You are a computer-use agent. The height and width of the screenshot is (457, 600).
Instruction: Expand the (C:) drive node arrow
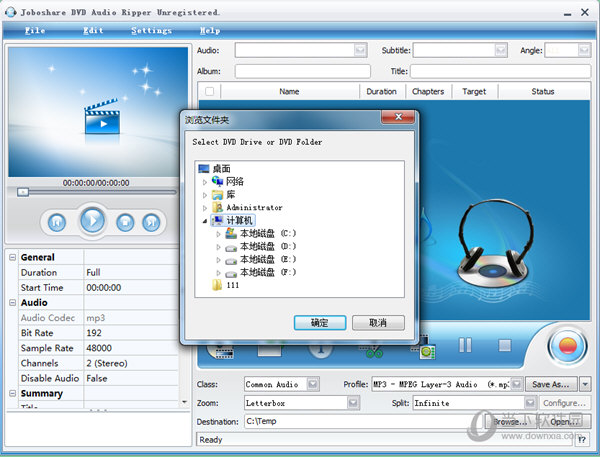click(218, 234)
